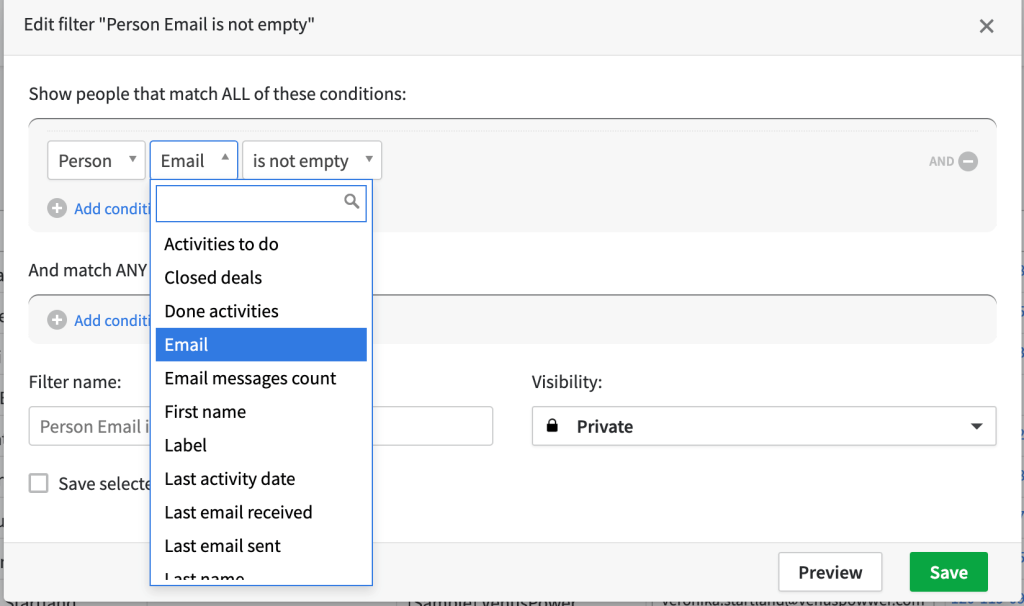1024x606 pixels.
Task: Collapse the Email field dropdown
Action: (193, 161)
